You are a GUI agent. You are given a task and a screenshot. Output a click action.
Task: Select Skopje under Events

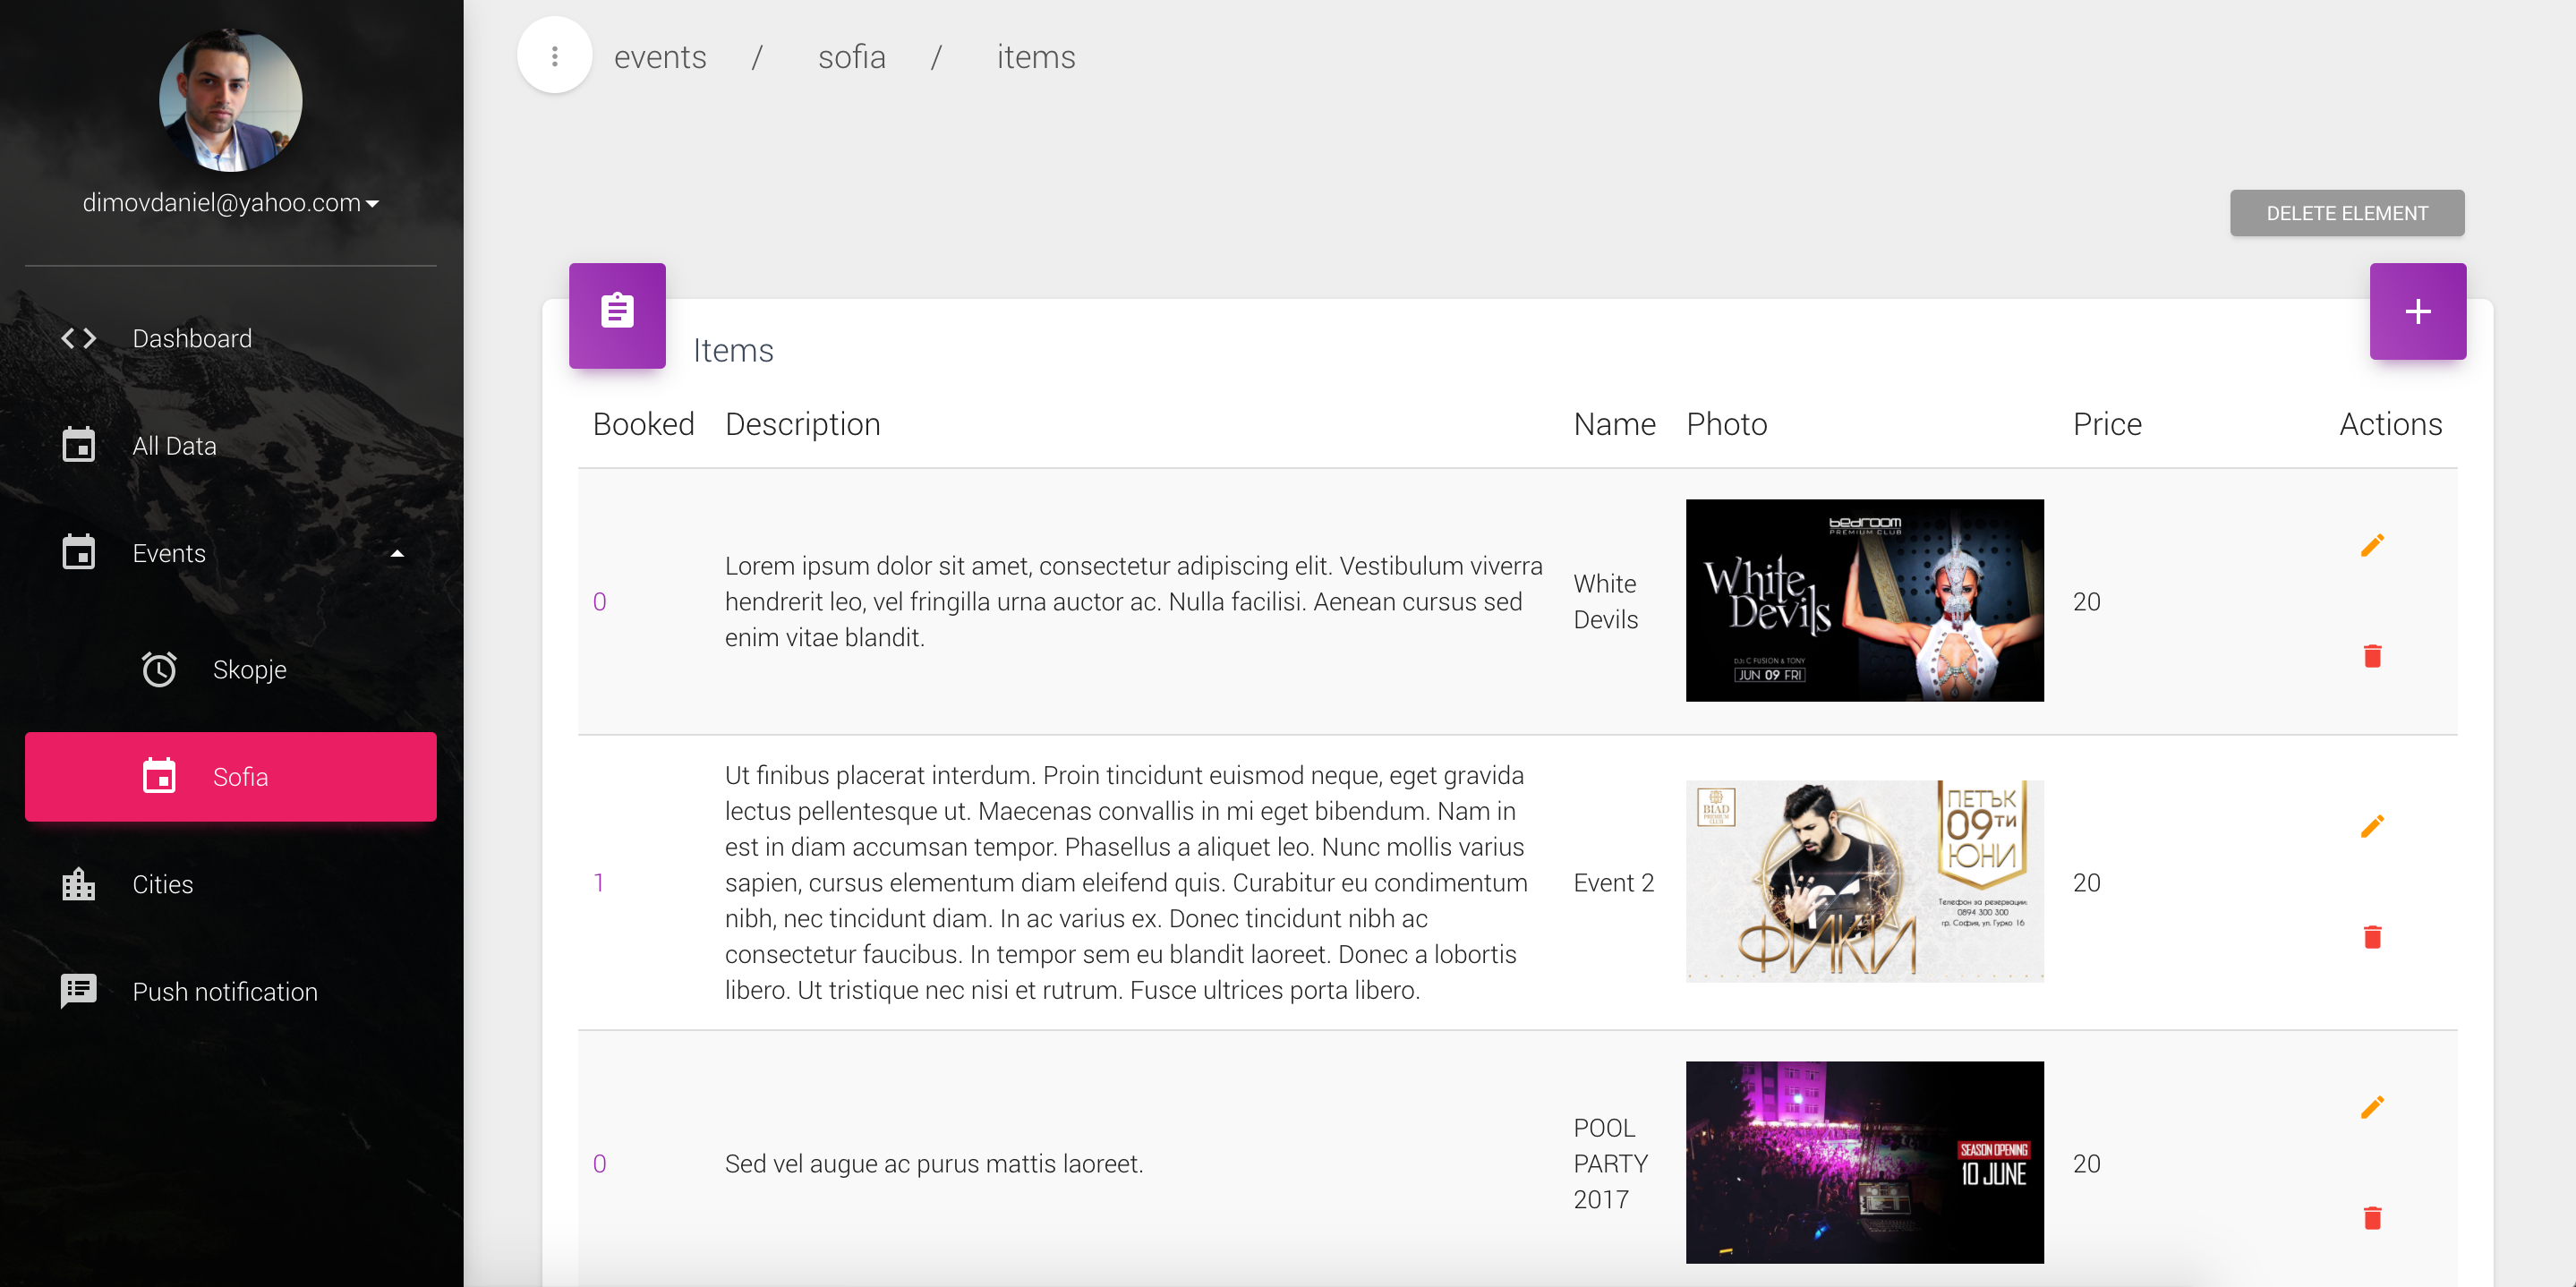pyautogui.click(x=249, y=669)
